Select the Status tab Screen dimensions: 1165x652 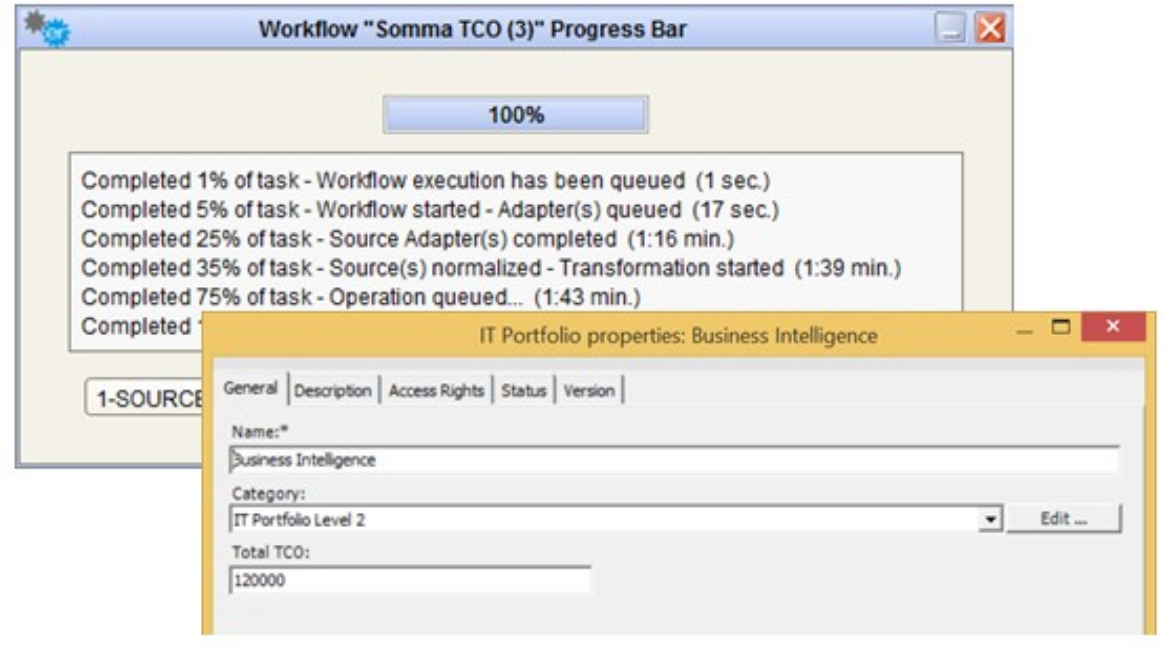[x=525, y=391]
